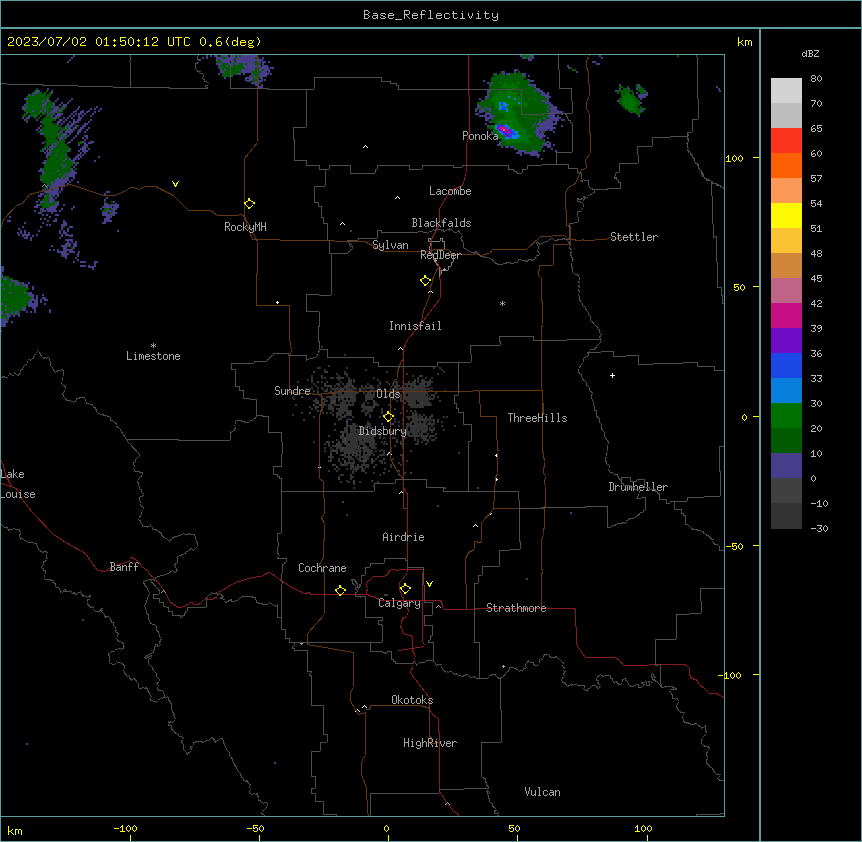Viewport: 862px width, 842px height.
Task: Click the Ponoka city label
Action: [x=480, y=136]
